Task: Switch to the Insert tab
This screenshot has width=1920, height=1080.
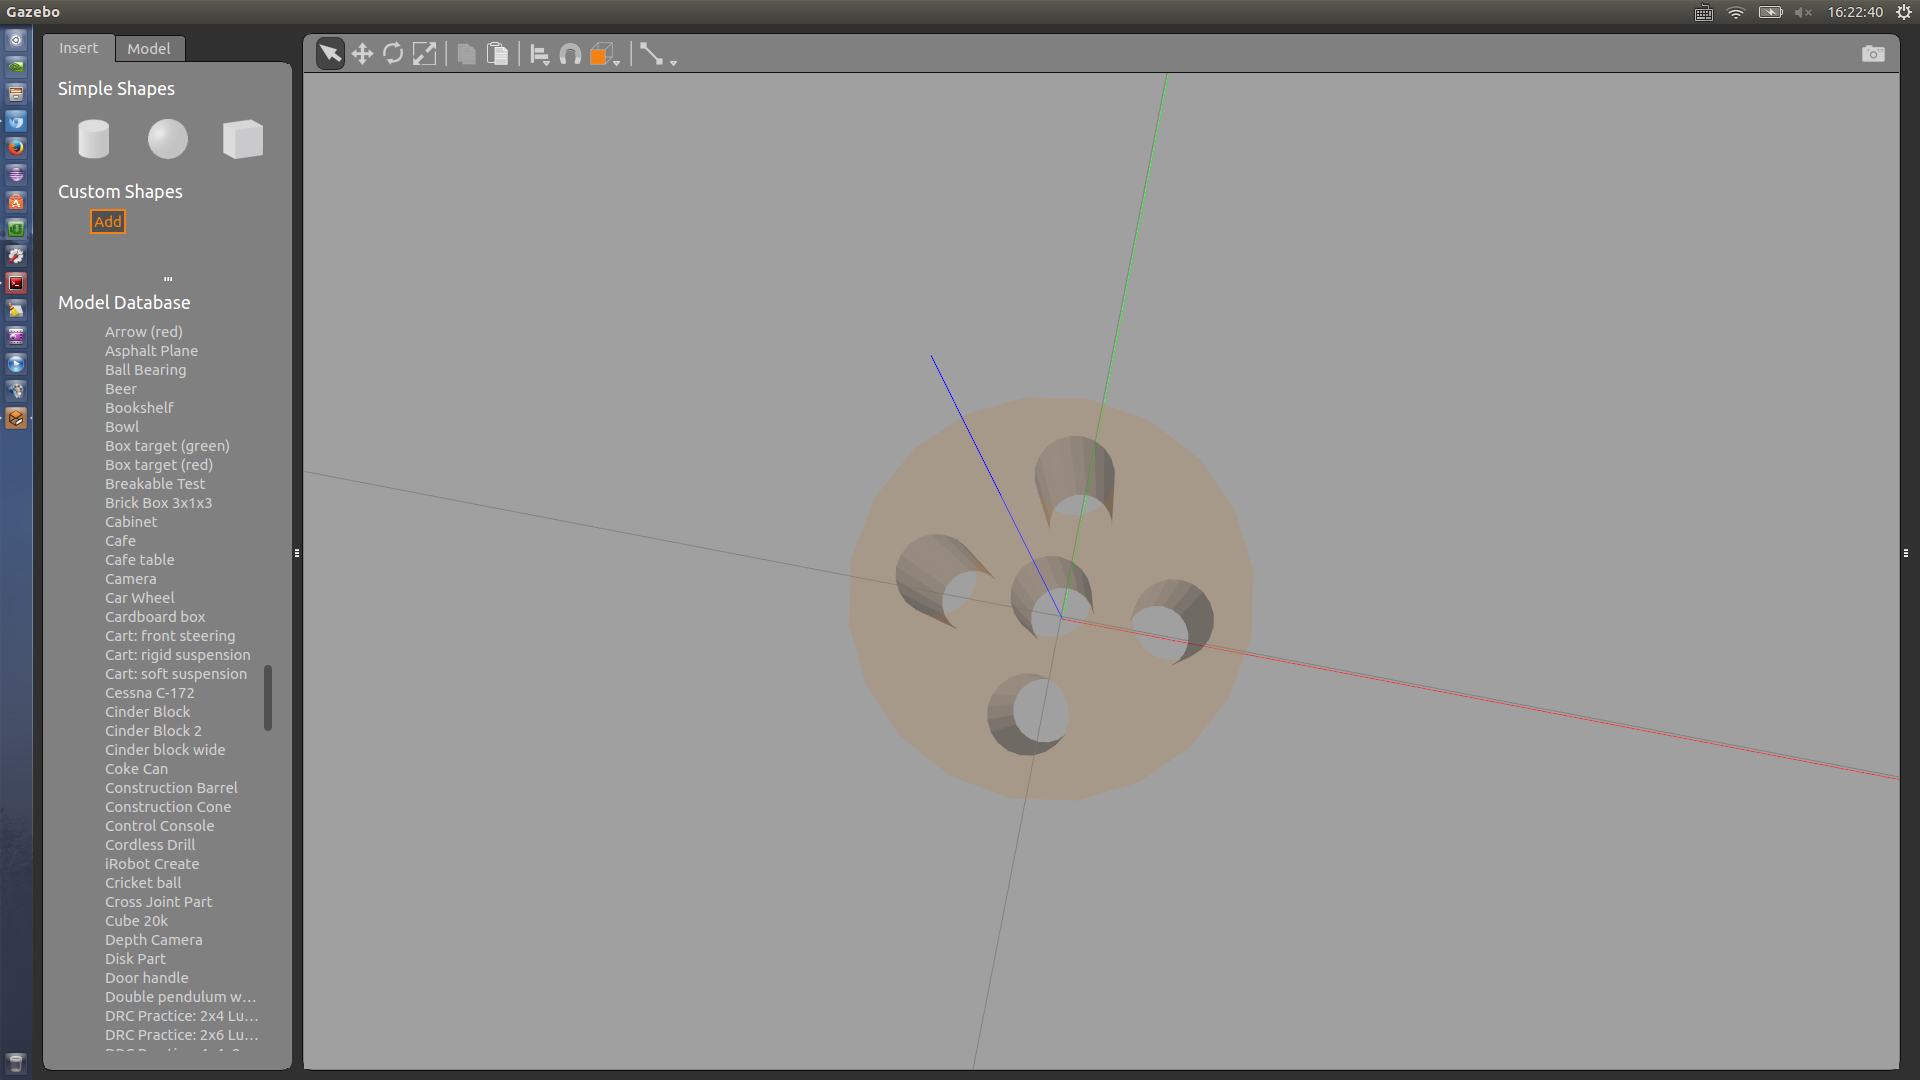Action: (78, 48)
